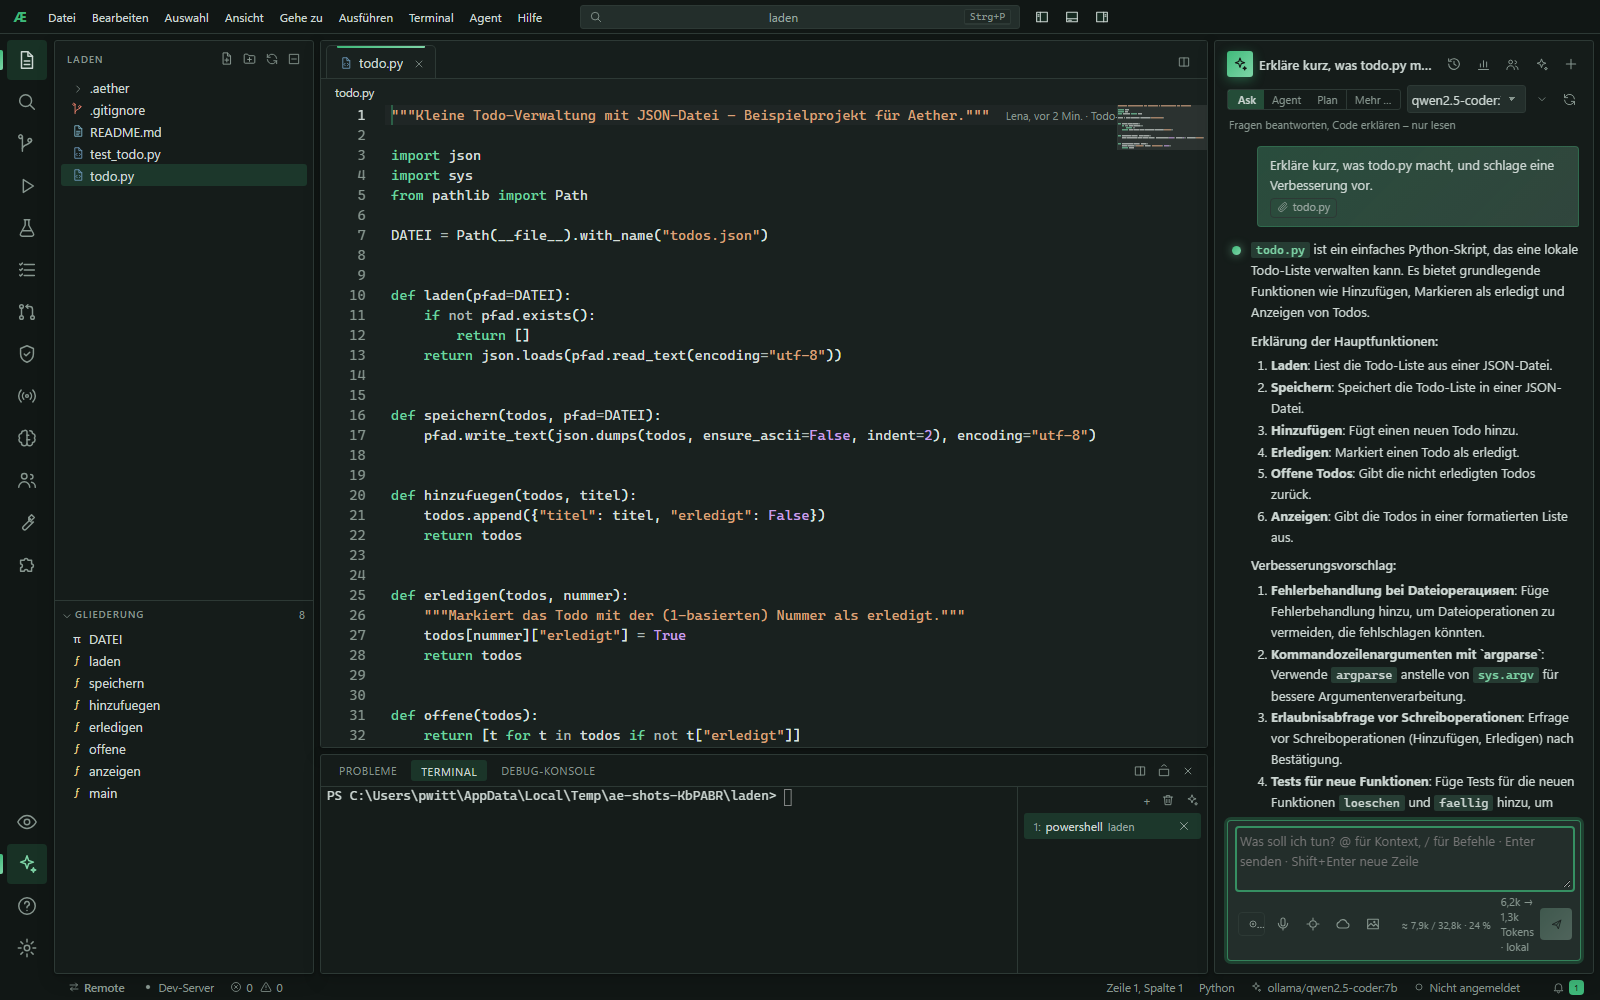Start voice input with microphone icon
The image size is (1600, 1000).
point(1283,924)
